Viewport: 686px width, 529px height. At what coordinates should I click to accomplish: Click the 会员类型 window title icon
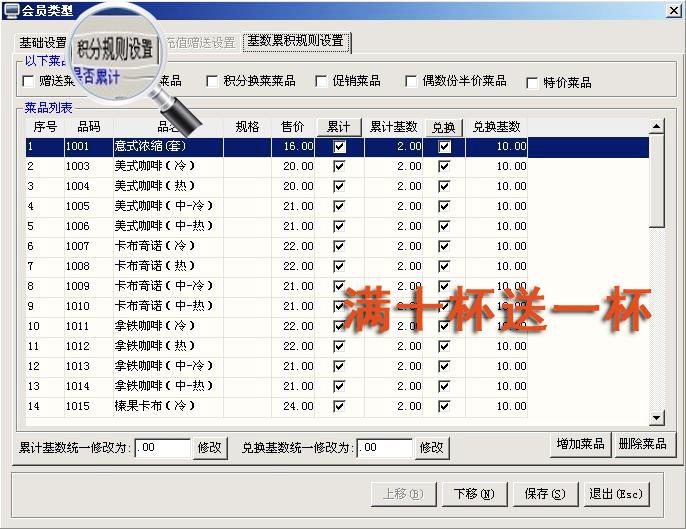(11, 11)
